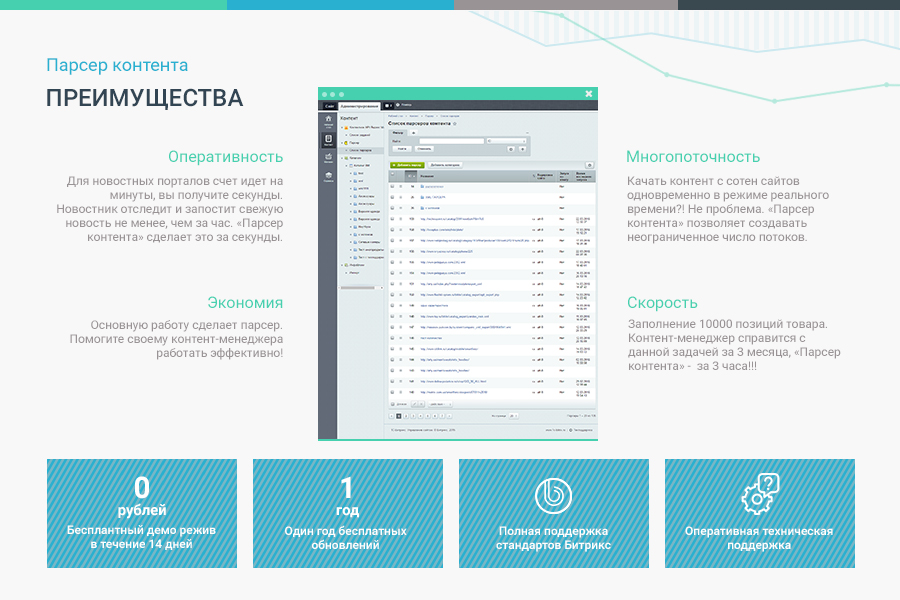The width and height of the screenshot is (900, 600).
Task: Toggle the select-all checkbox in table footer
Action: pyautogui.click(x=392, y=403)
